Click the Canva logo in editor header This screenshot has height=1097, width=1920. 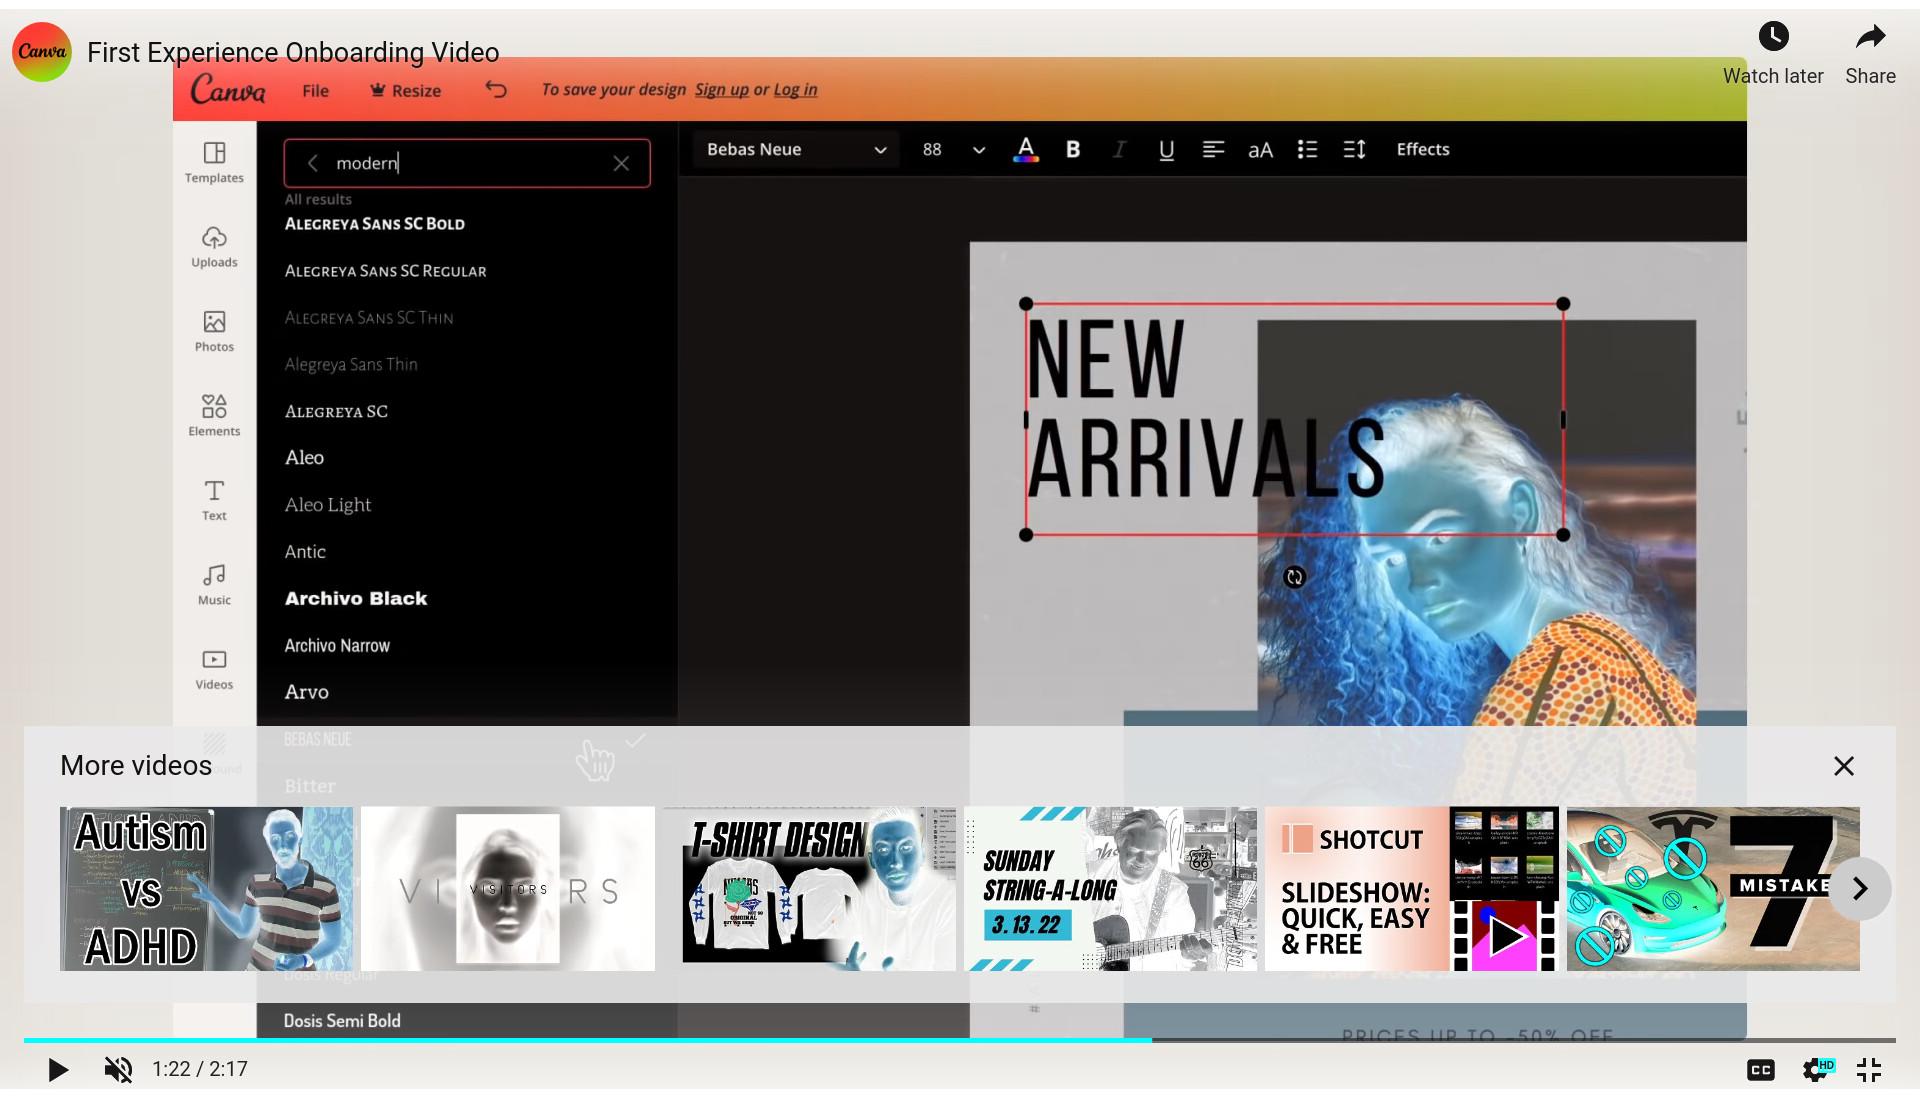(x=228, y=90)
